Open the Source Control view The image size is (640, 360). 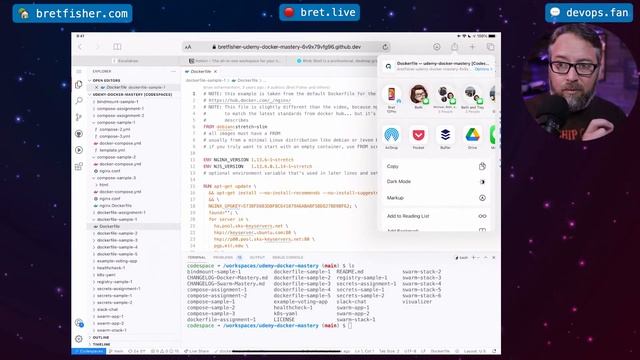[79, 117]
